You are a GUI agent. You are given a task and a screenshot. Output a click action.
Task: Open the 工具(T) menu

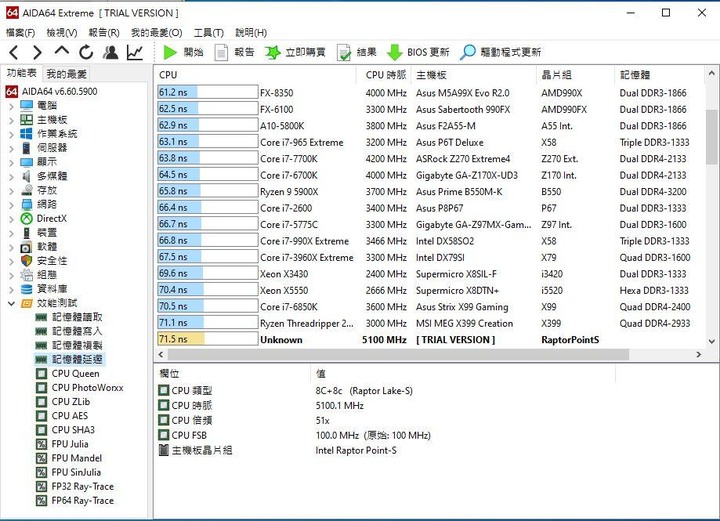[208, 33]
